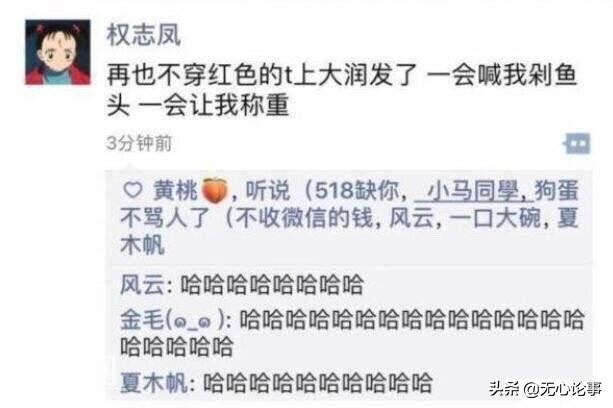Open commenter name 金毛(๑_๑)
This screenshot has height=408, width=613.
click(x=172, y=320)
